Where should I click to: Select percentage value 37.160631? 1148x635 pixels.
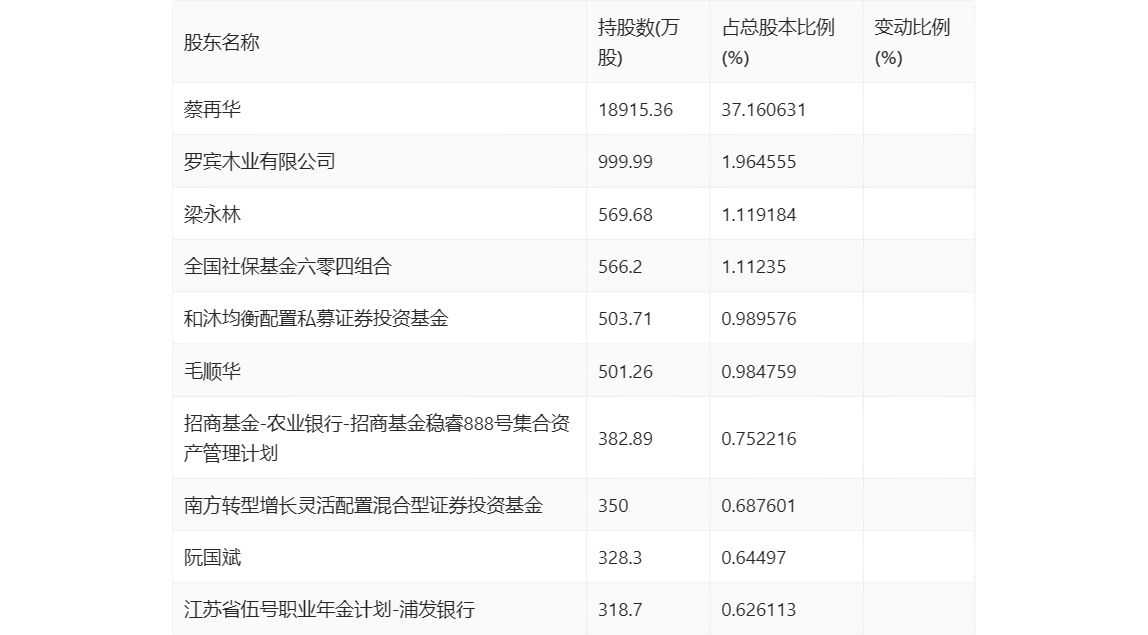click(x=764, y=110)
